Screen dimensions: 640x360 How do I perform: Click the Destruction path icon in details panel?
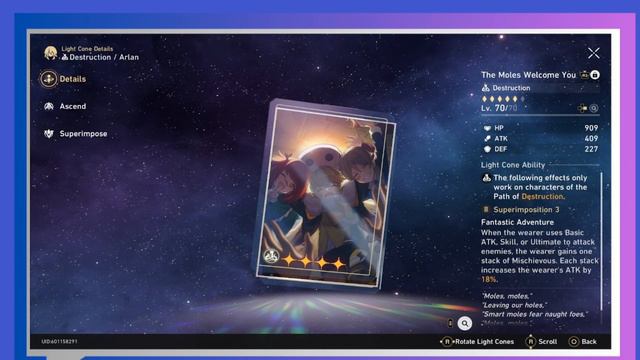coord(485,88)
